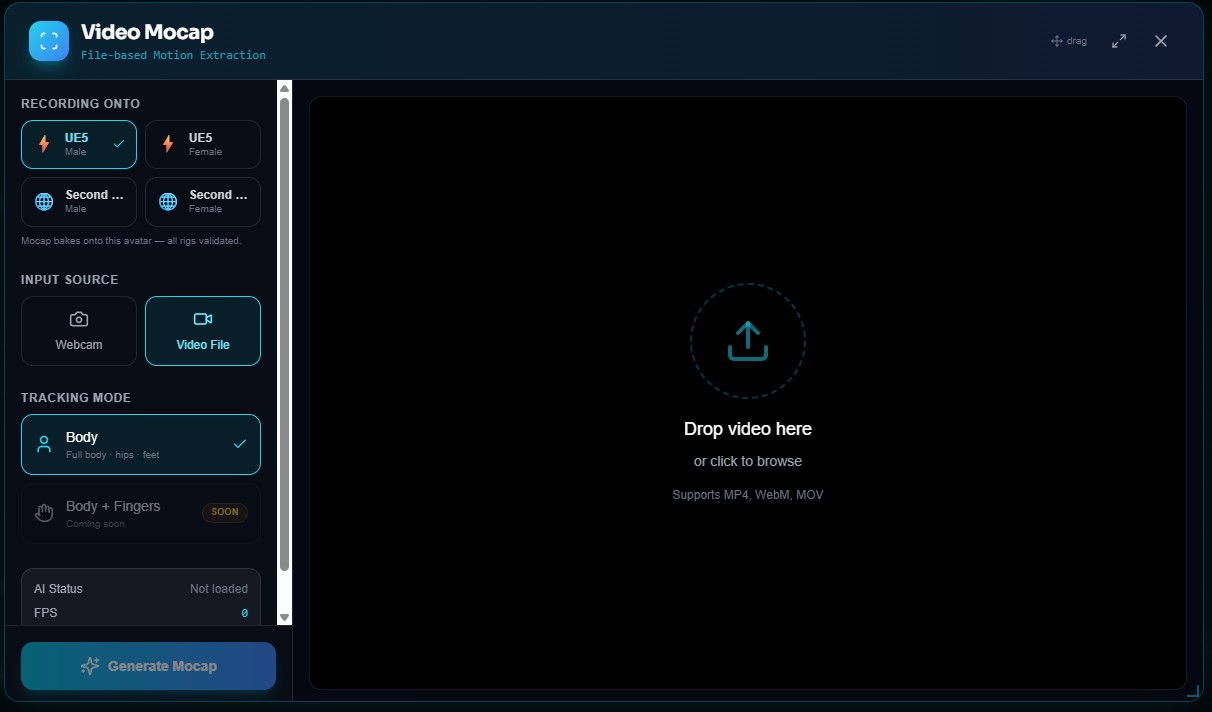
Task: Click the drag handle icon in header
Action: (1056, 41)
